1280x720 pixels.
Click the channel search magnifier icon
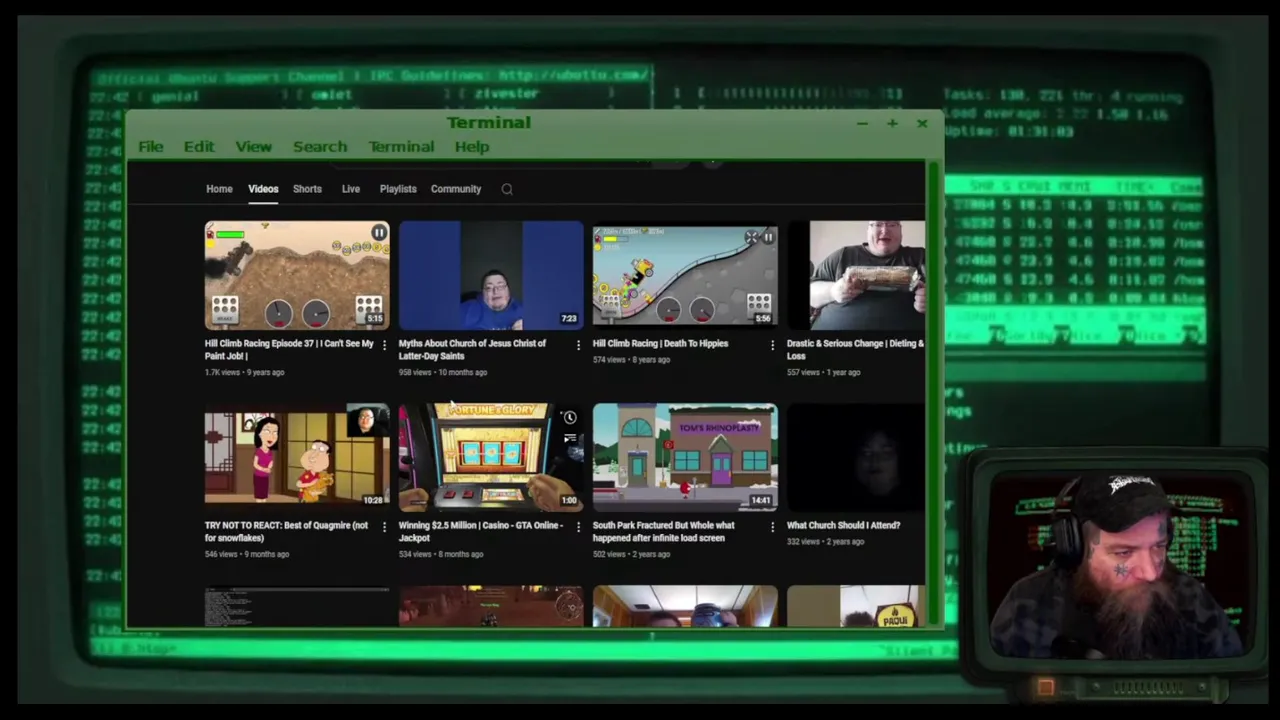tap(507, 189)
